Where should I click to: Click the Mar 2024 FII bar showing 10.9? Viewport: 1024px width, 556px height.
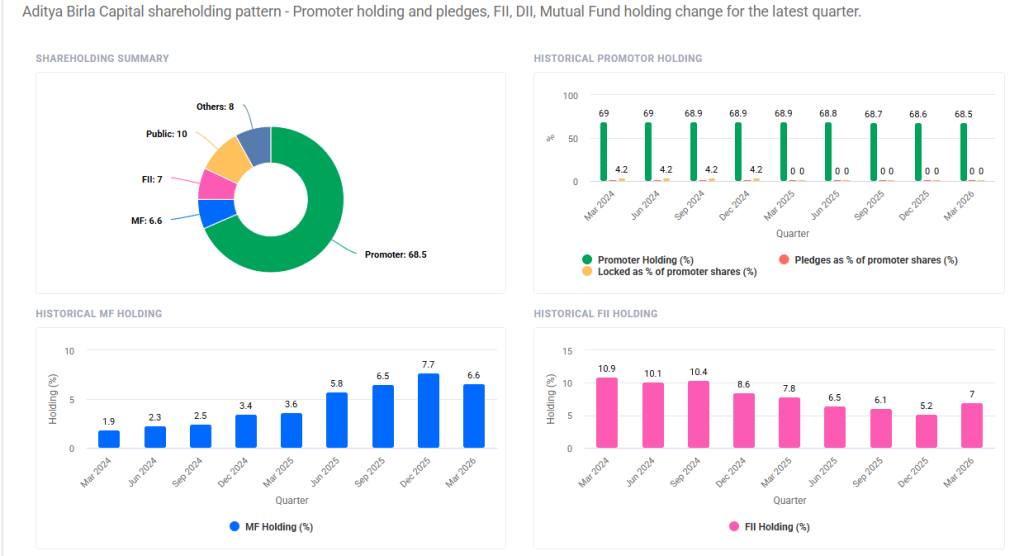click(606, 413)
